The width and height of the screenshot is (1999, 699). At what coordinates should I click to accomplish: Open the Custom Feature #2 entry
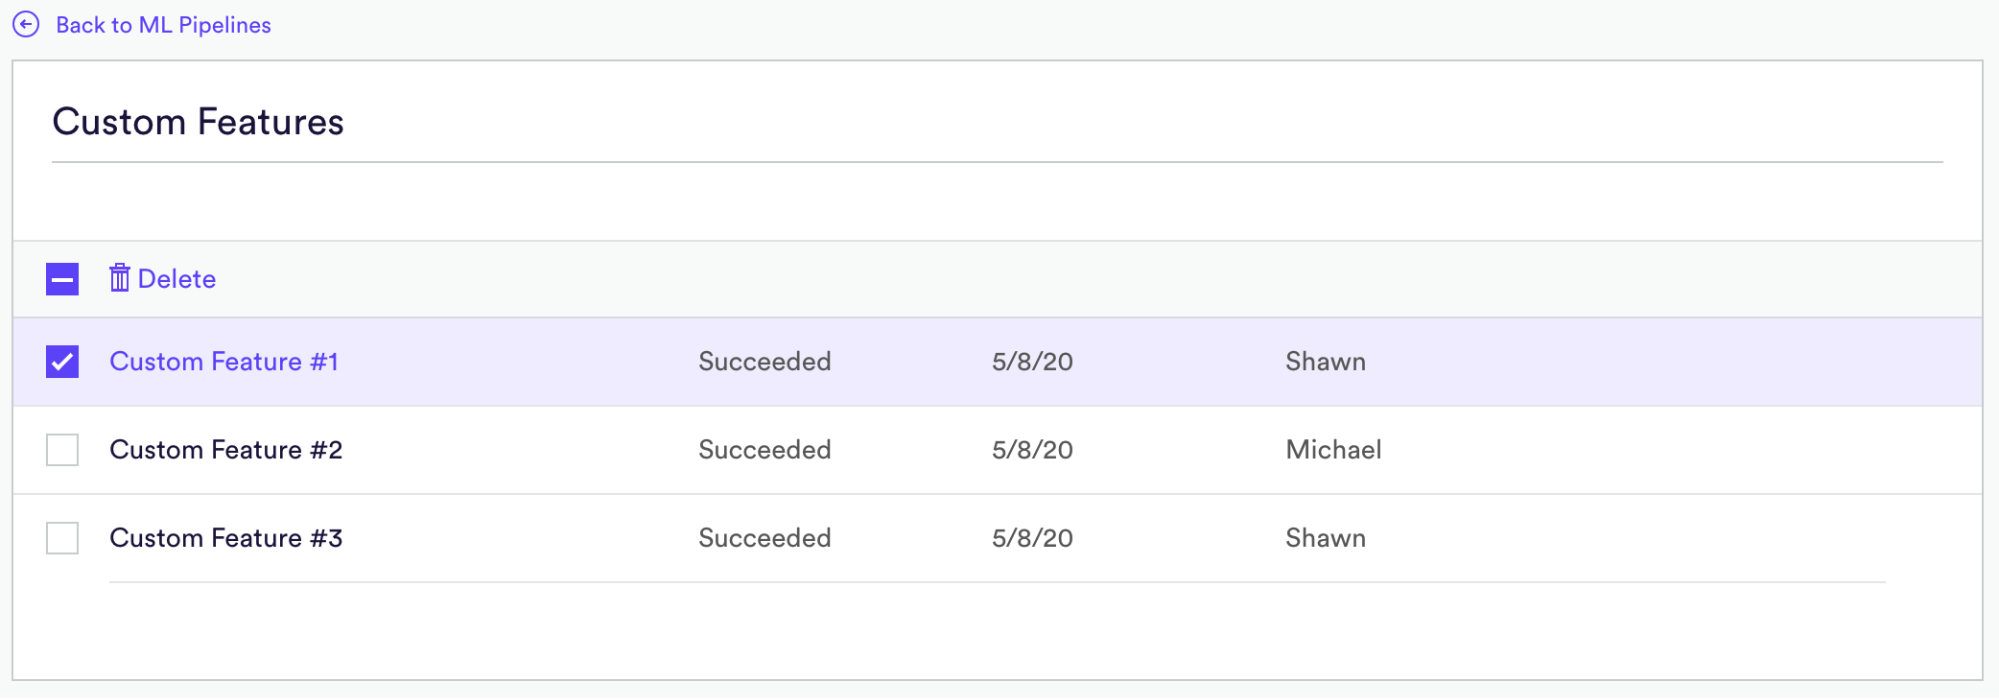tap(226, 450)
